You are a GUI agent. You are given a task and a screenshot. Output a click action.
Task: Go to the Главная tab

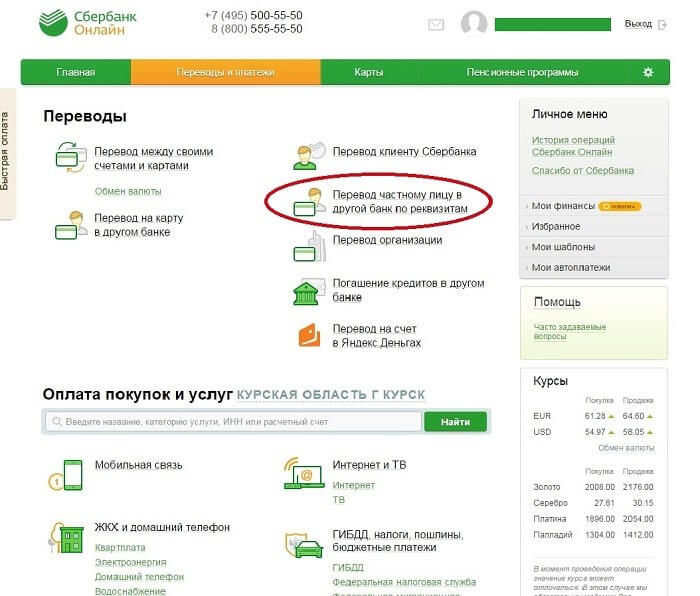coord(75,72)
